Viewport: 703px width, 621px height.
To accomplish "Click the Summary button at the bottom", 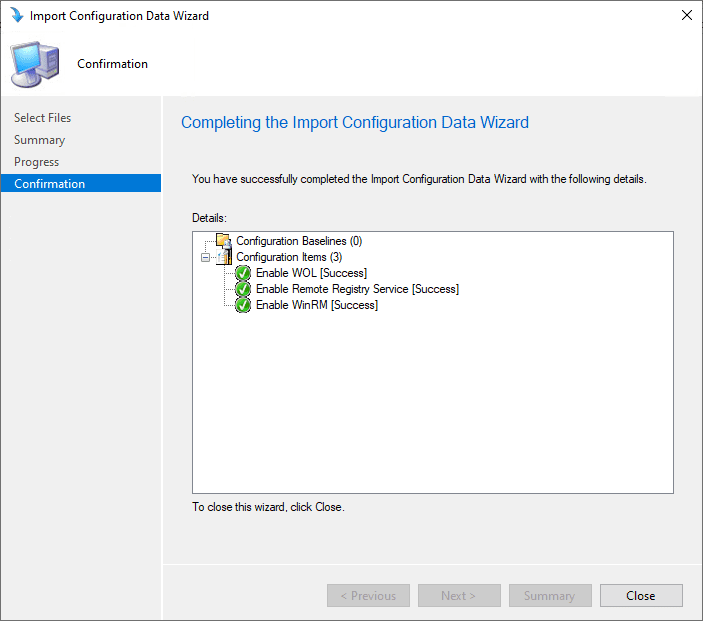I will [549, 596].
